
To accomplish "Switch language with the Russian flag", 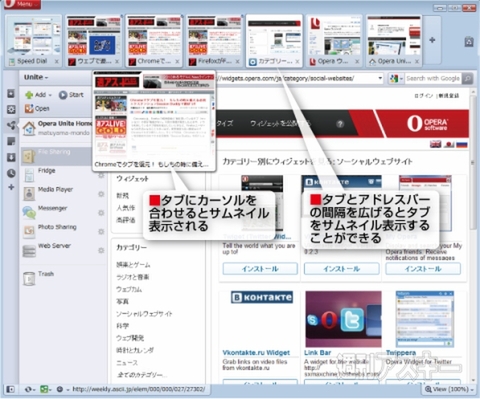I will point(462,144).
